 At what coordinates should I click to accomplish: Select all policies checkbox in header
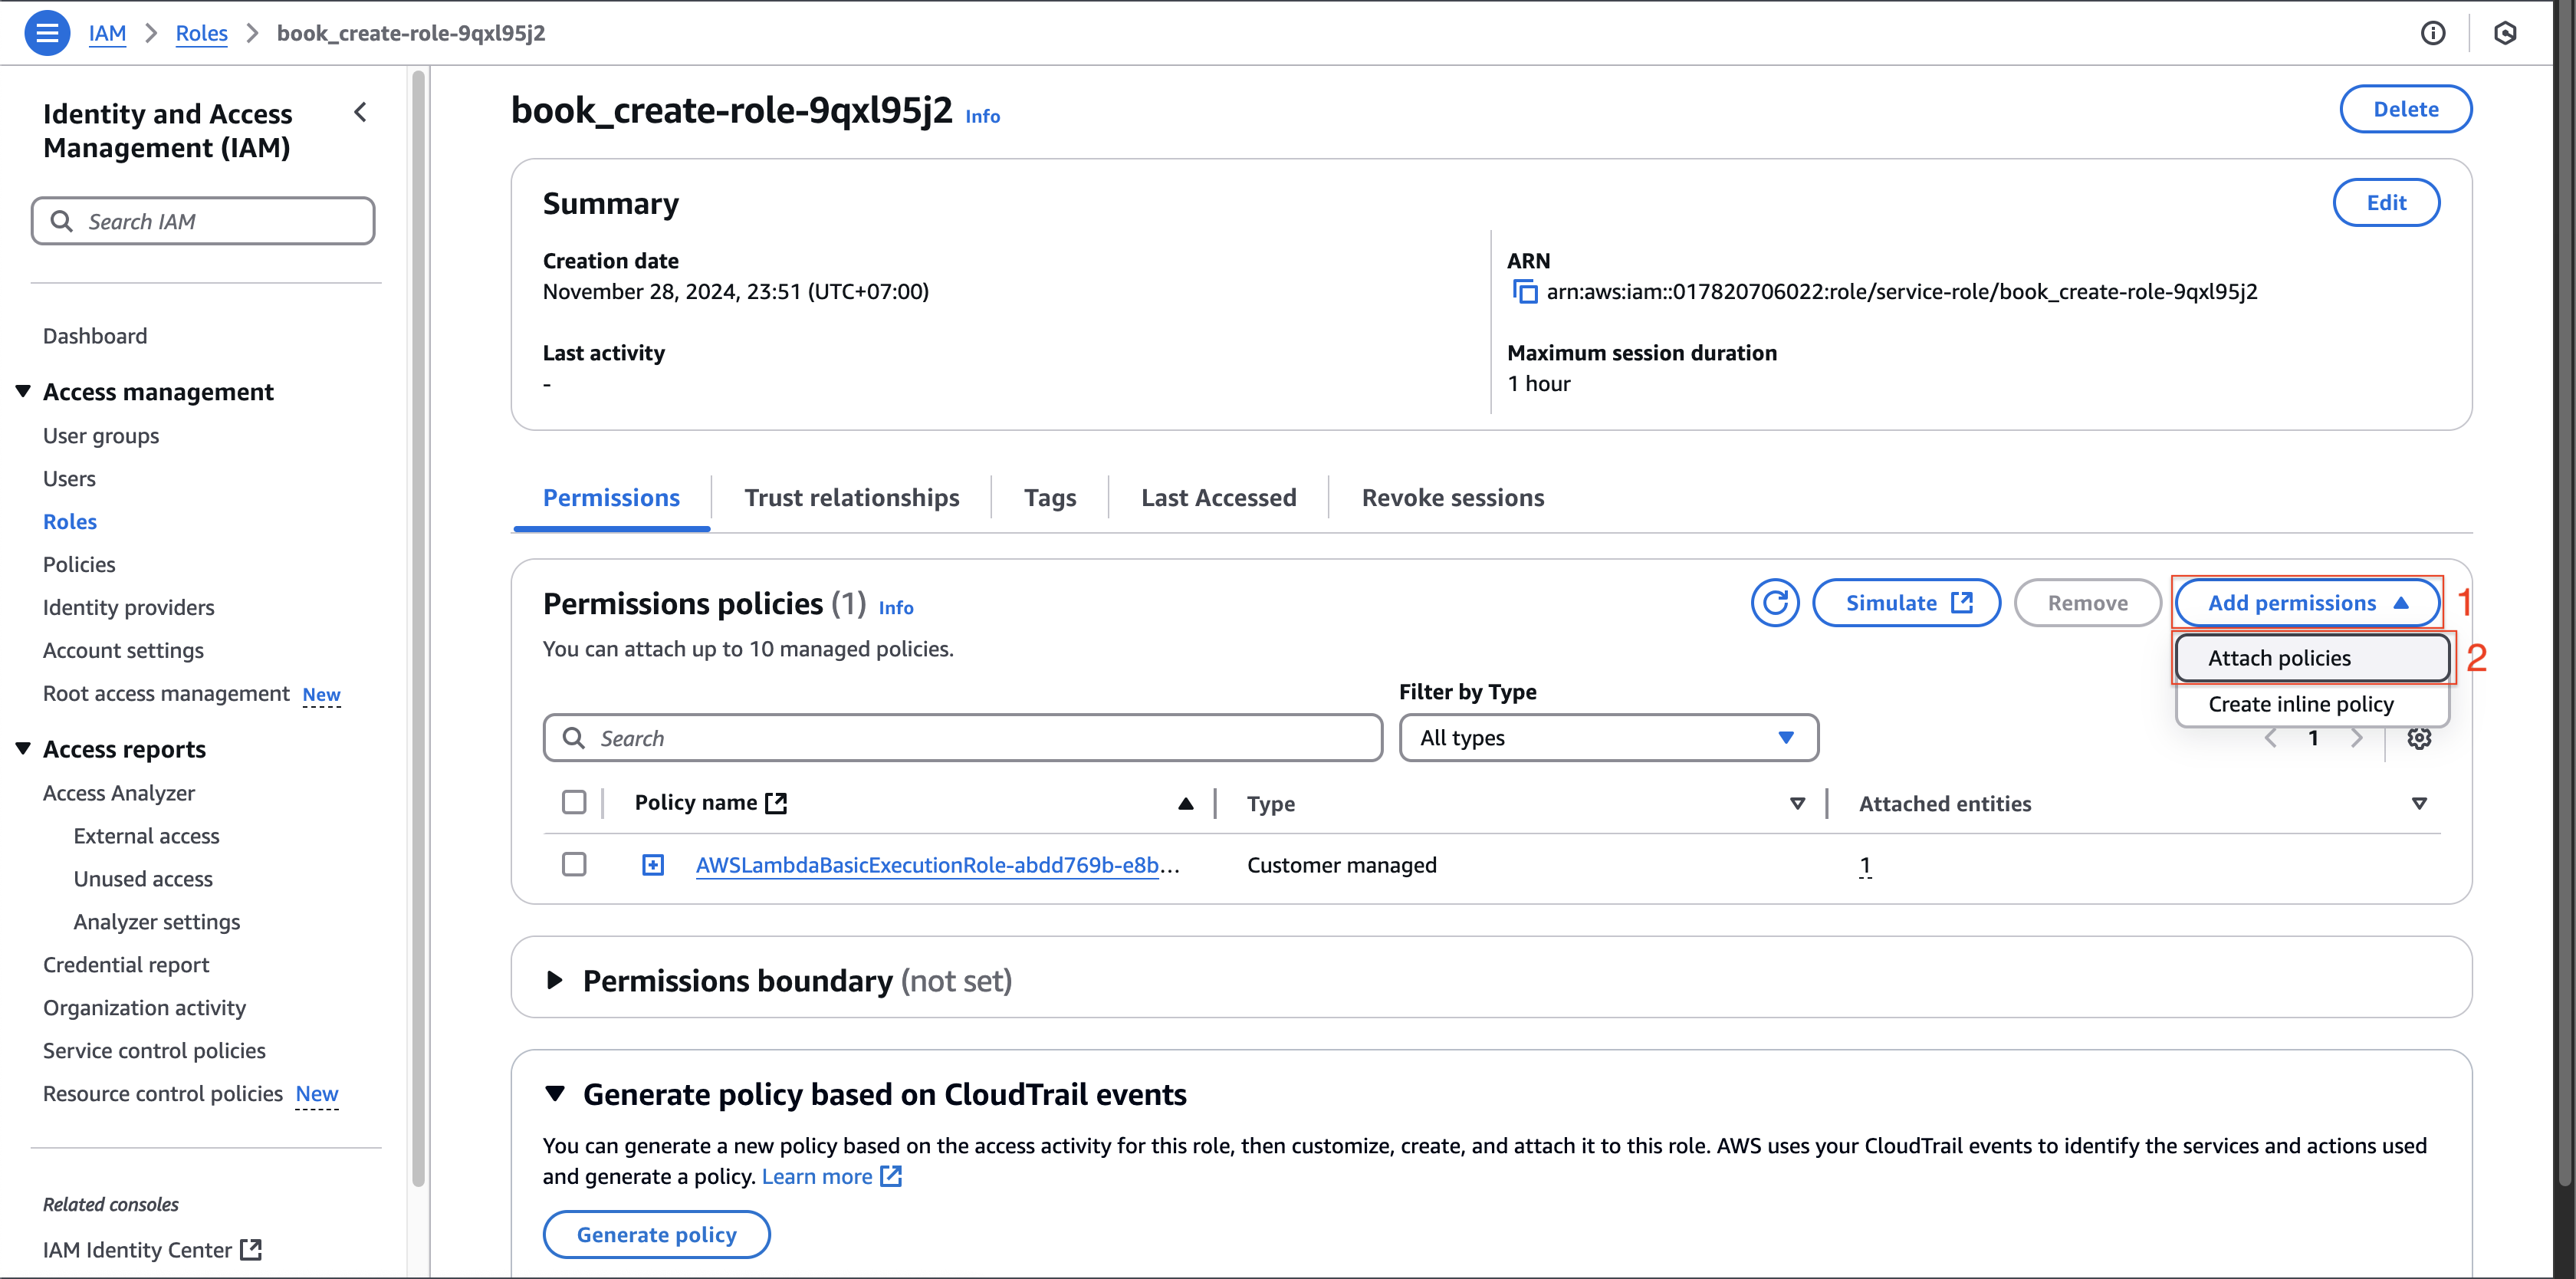tap(574, 802)
